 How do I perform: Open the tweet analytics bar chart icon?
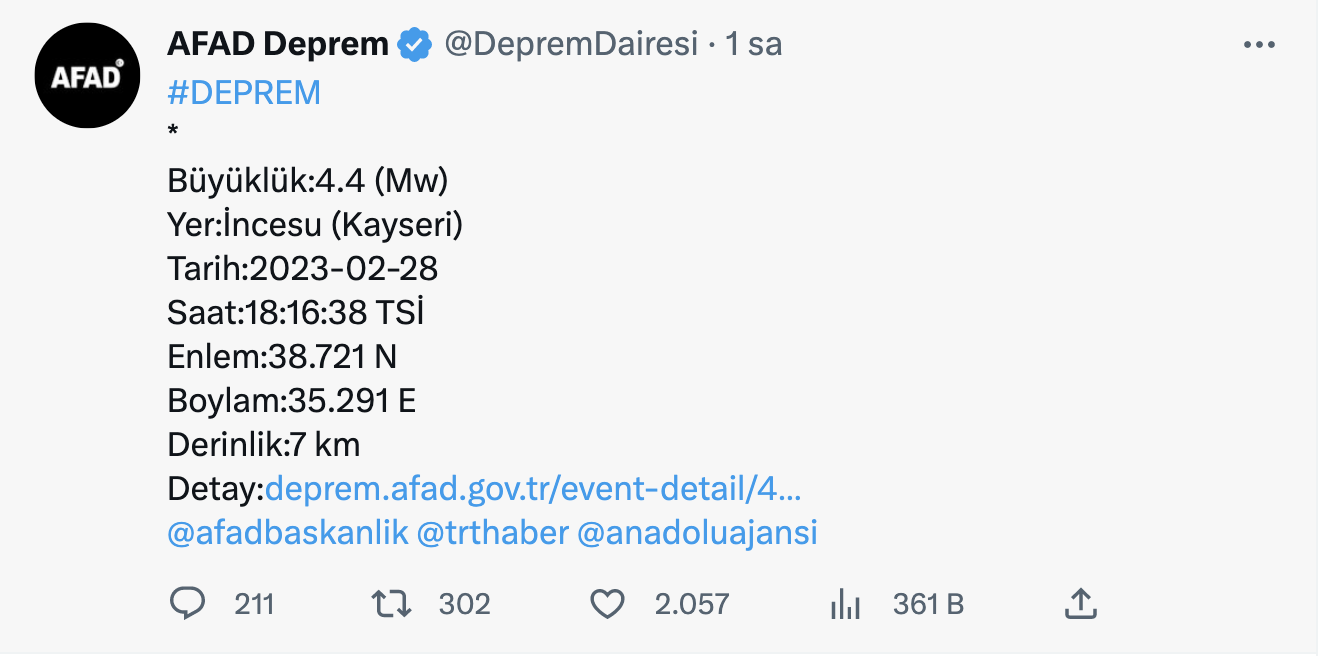845,603
